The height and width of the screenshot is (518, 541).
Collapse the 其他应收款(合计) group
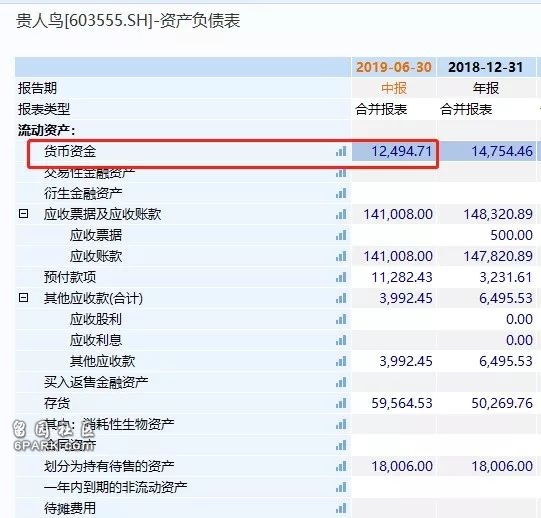click(x=23, y=297)
